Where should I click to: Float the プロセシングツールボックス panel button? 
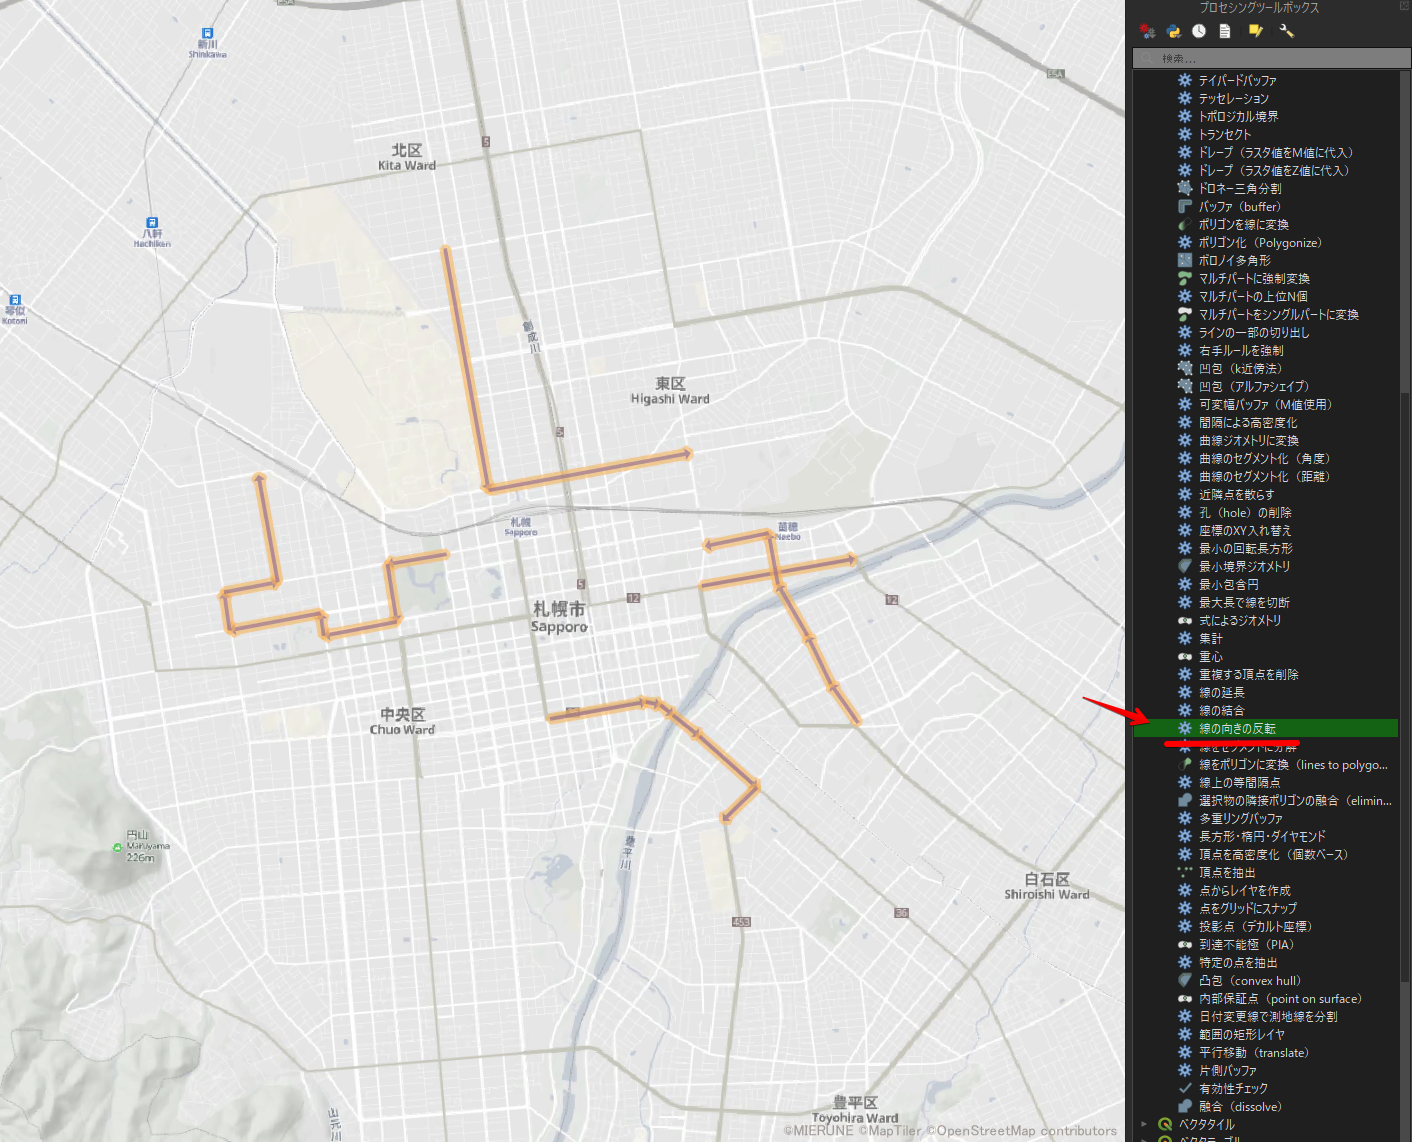click(x=1404, y=7)
